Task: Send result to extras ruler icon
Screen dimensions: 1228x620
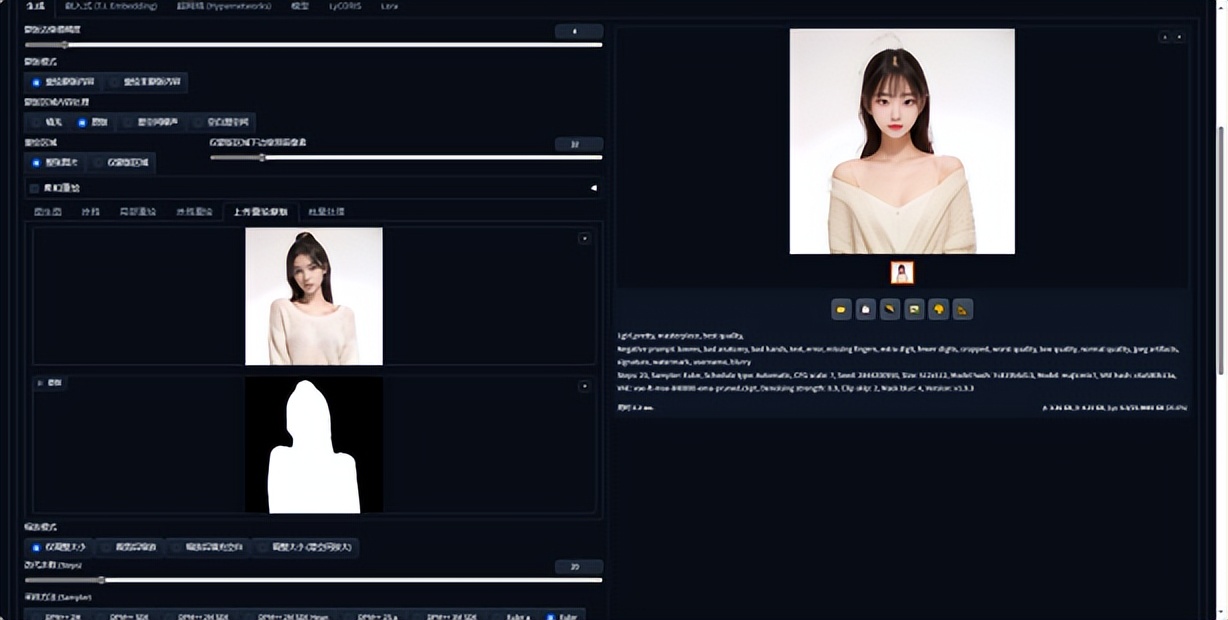Action: pyautogui.click(x=962, y=310)
